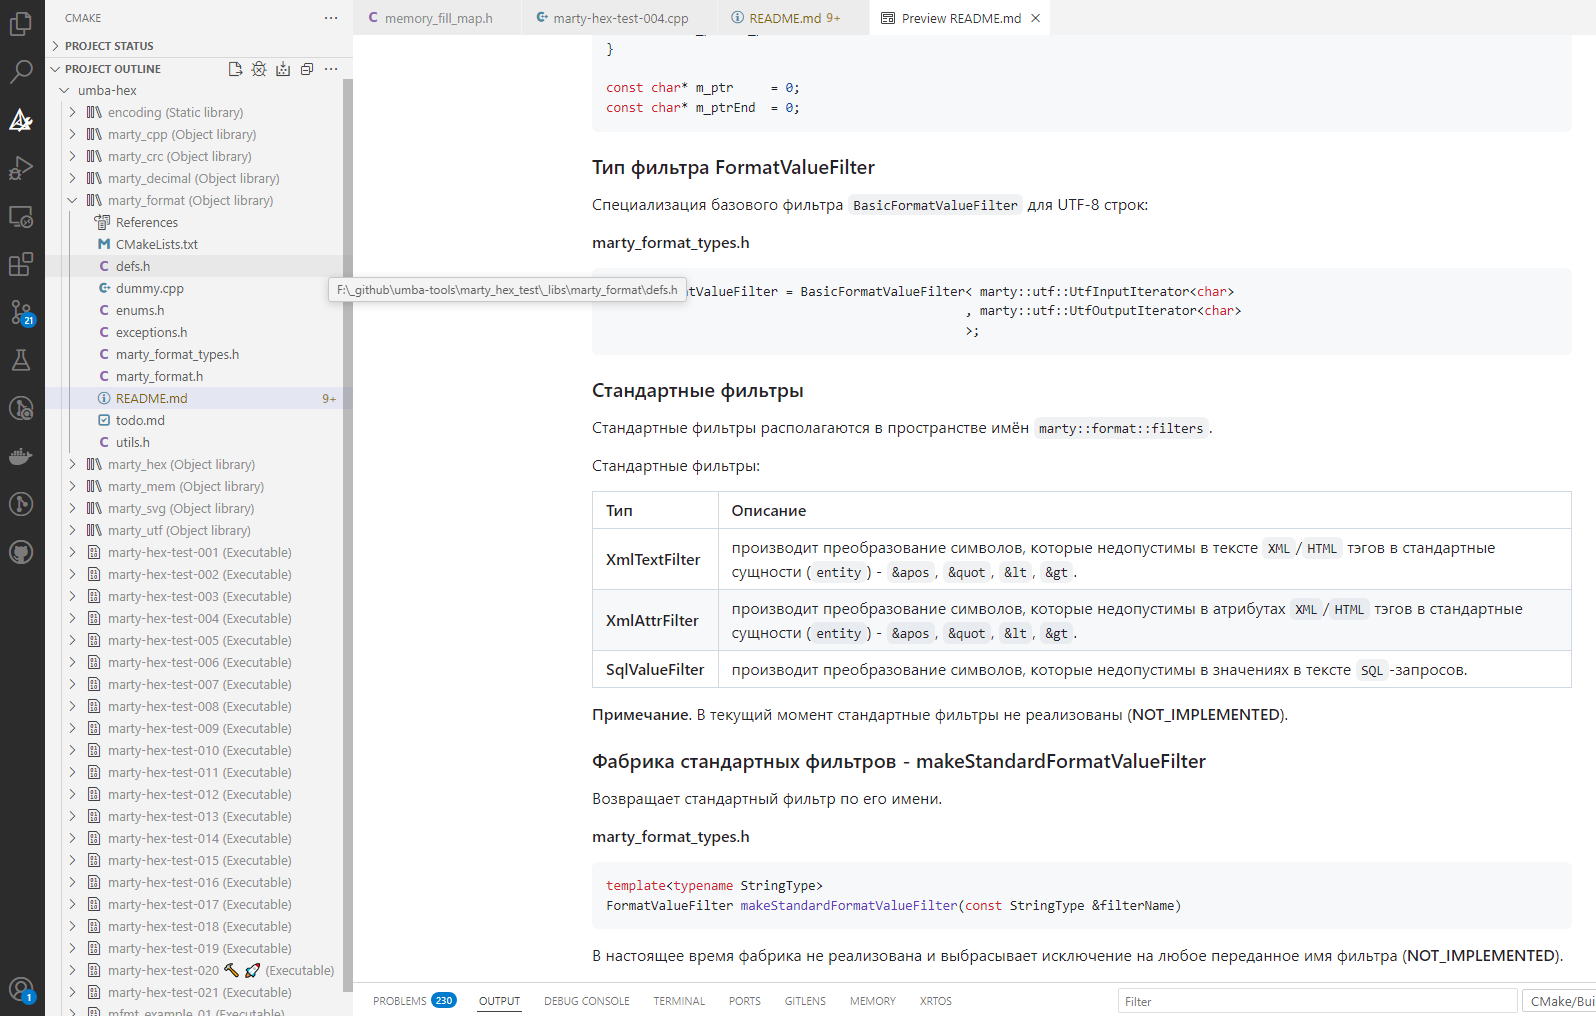The image size is (1596, 1016).
Task: Open the GitHub view in activity bar
Action: tap(21, 552)
